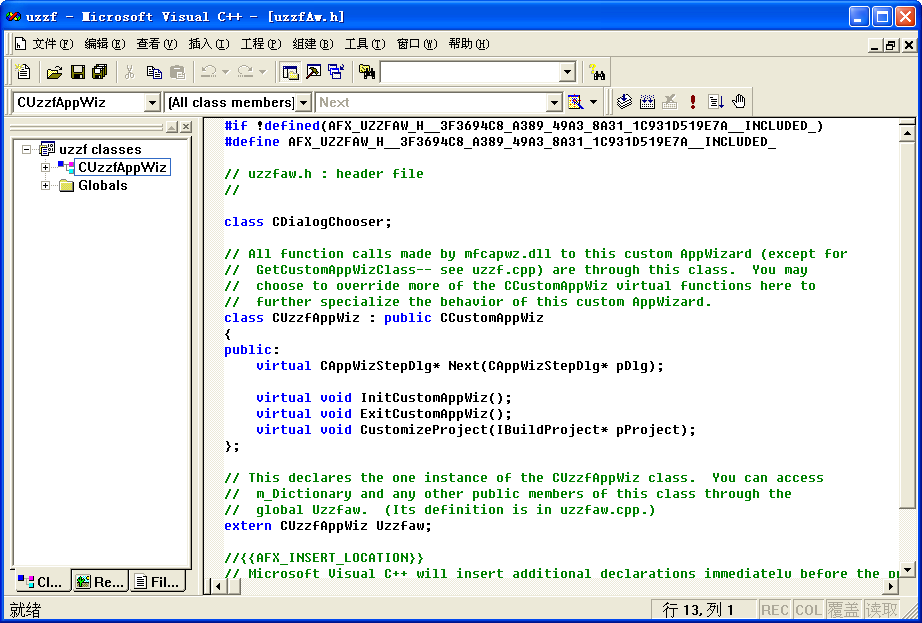Click the editor vertical scrollbar down arrow

[907, 569]
